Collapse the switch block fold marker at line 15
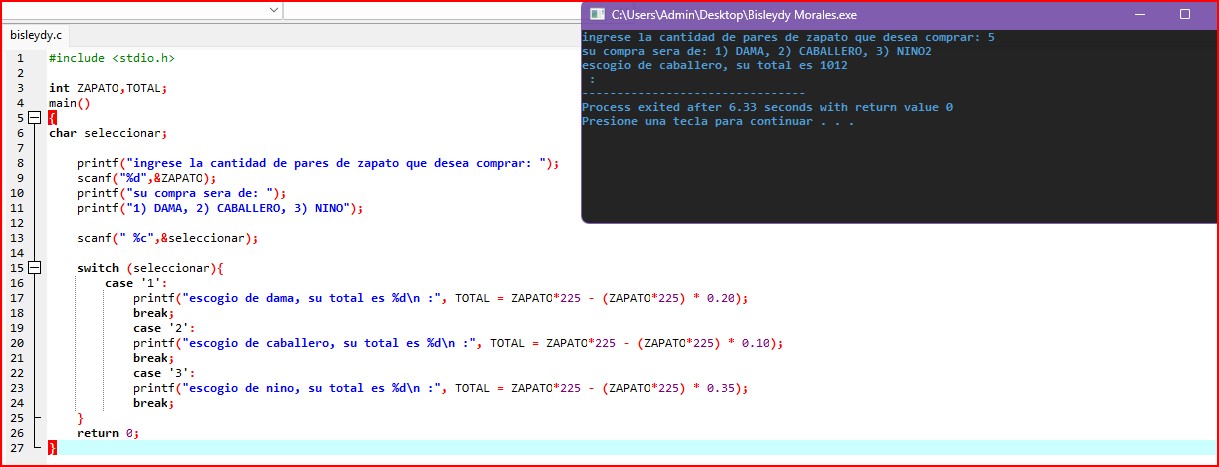Image resolution: width=1219 pixels, height=467 pixels. click(x=36, y=268)
